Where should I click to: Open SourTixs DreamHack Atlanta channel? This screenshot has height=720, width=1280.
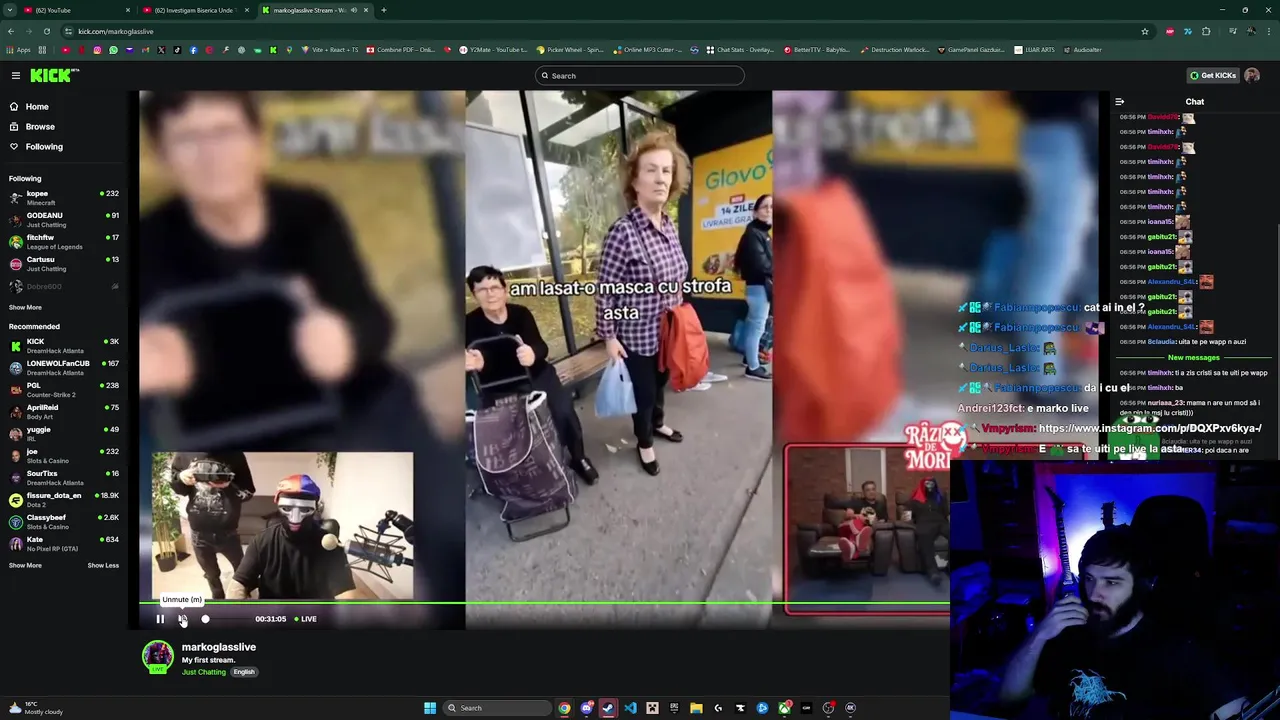pos(64,478)
